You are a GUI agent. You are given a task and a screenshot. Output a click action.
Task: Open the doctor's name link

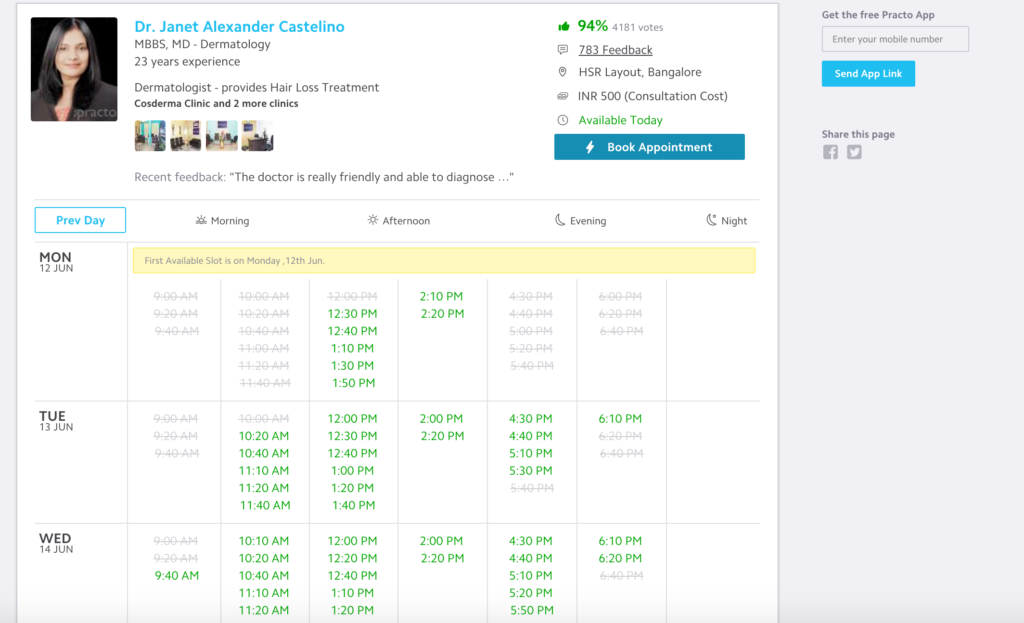[x=239, y=26]
